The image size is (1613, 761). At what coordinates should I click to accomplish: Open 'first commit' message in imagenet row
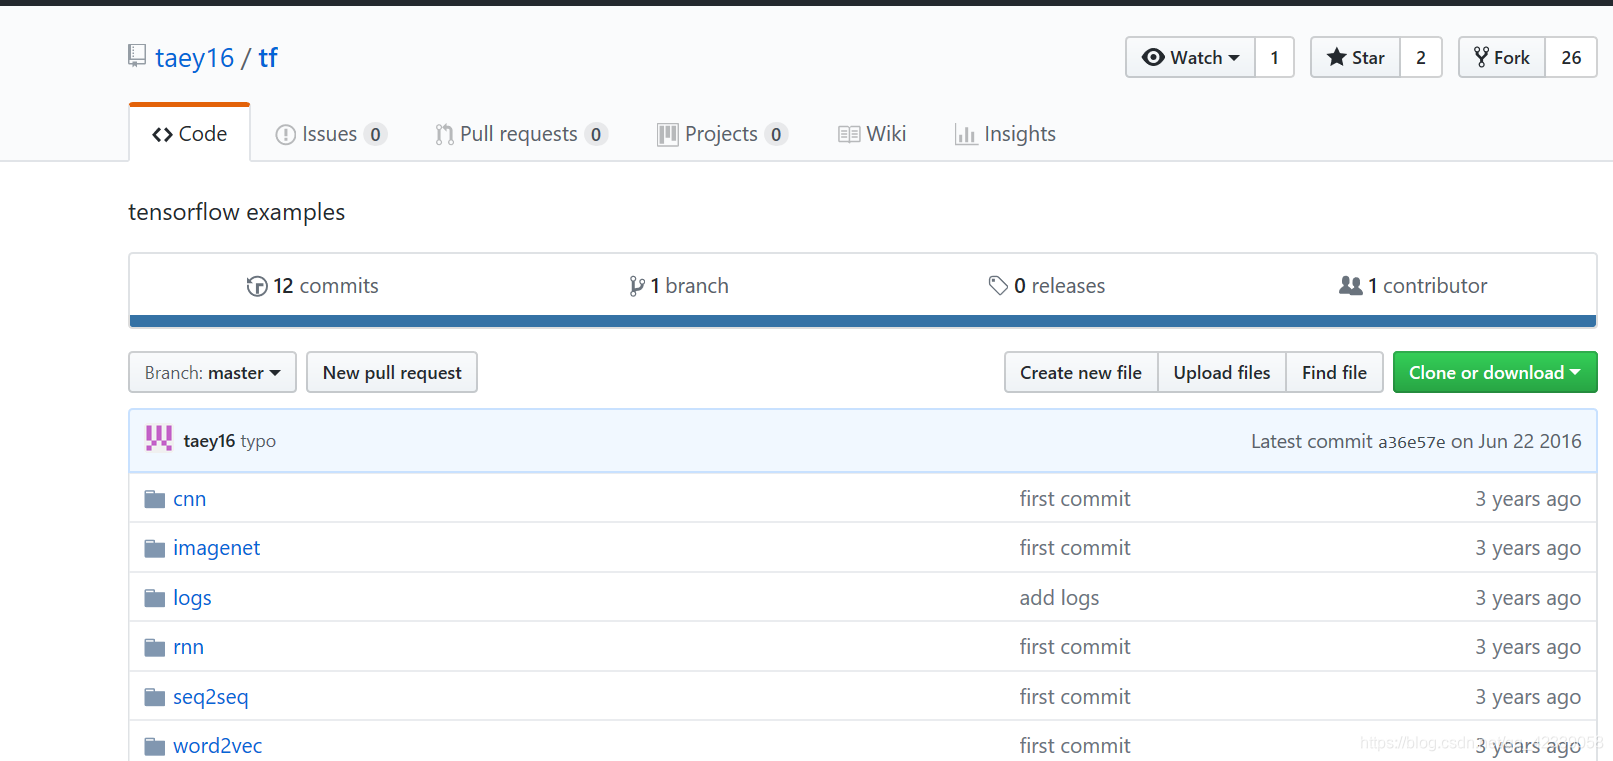point(1075,548)
